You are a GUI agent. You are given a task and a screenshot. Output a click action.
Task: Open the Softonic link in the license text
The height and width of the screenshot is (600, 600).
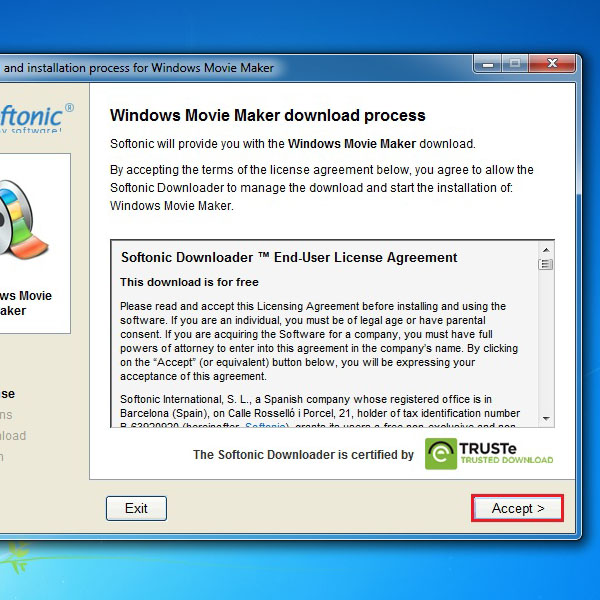point(265,425)
